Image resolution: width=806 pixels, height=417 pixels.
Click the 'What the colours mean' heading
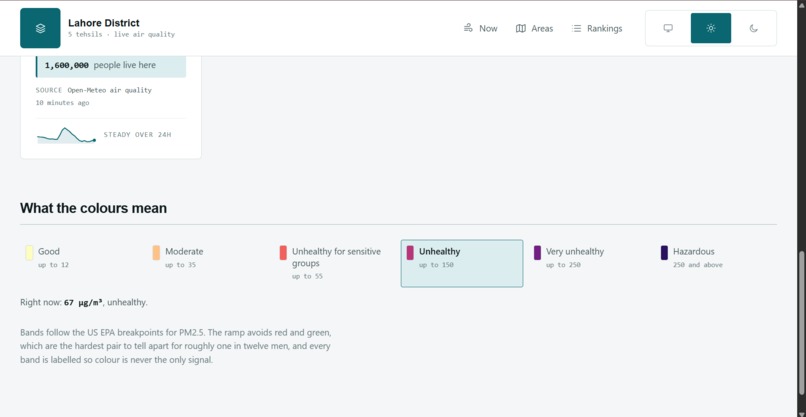94,208
